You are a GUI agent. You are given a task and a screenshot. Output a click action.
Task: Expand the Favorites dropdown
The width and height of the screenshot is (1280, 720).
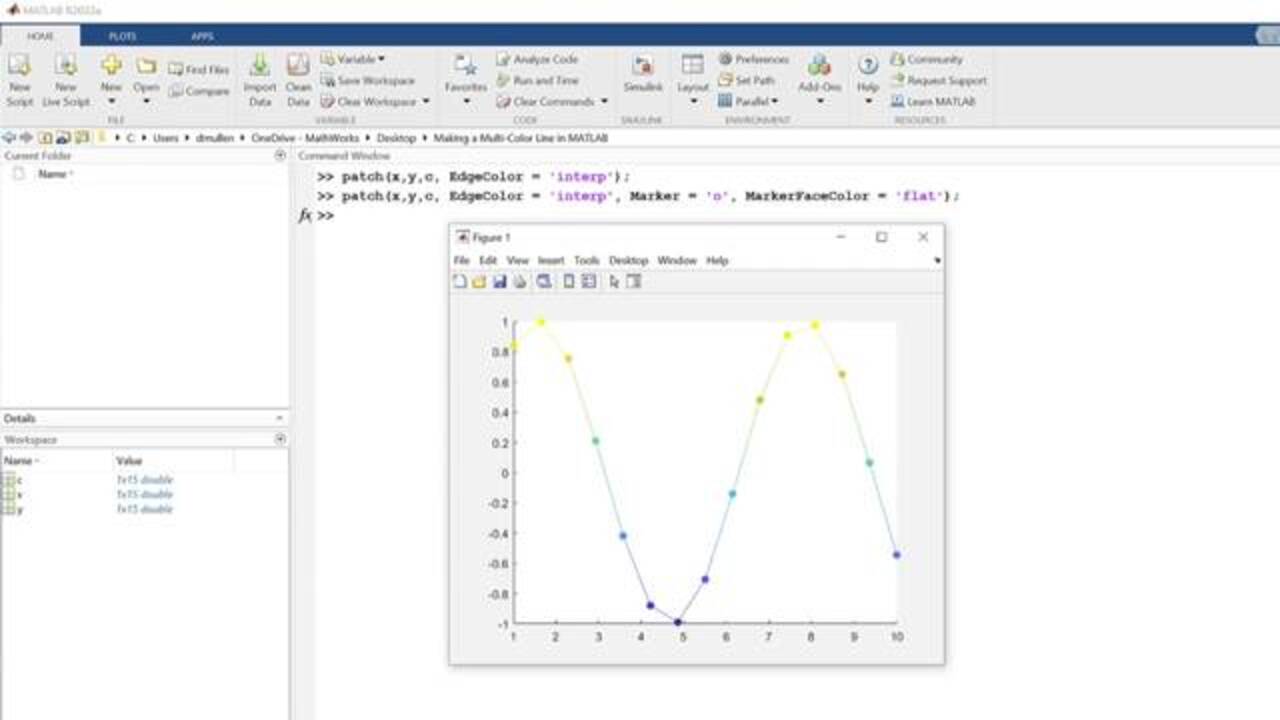[465, 101]
